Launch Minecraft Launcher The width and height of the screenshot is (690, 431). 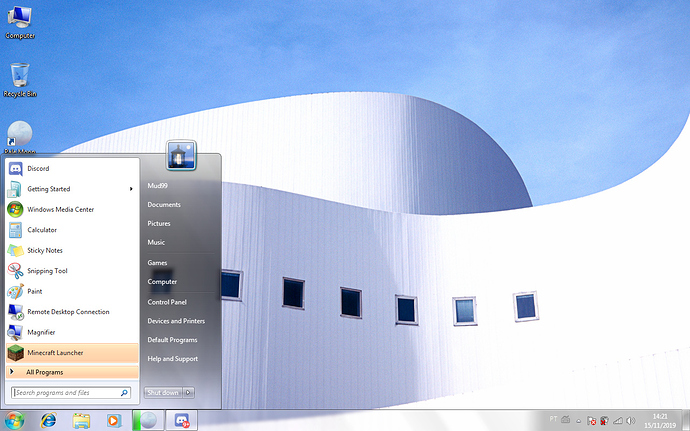tap(72, 353)
